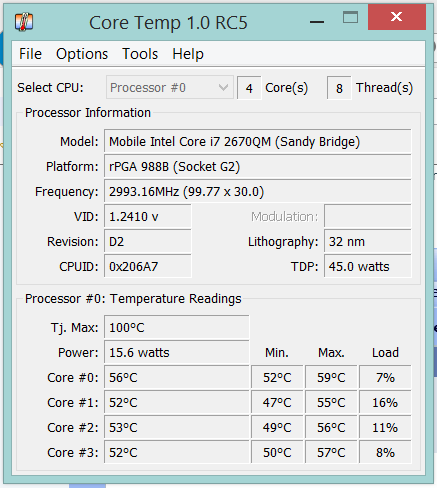The width and height of the screenshot is (437, 488).
Task: Click the core count field showing 4
Action: point(249,88)
